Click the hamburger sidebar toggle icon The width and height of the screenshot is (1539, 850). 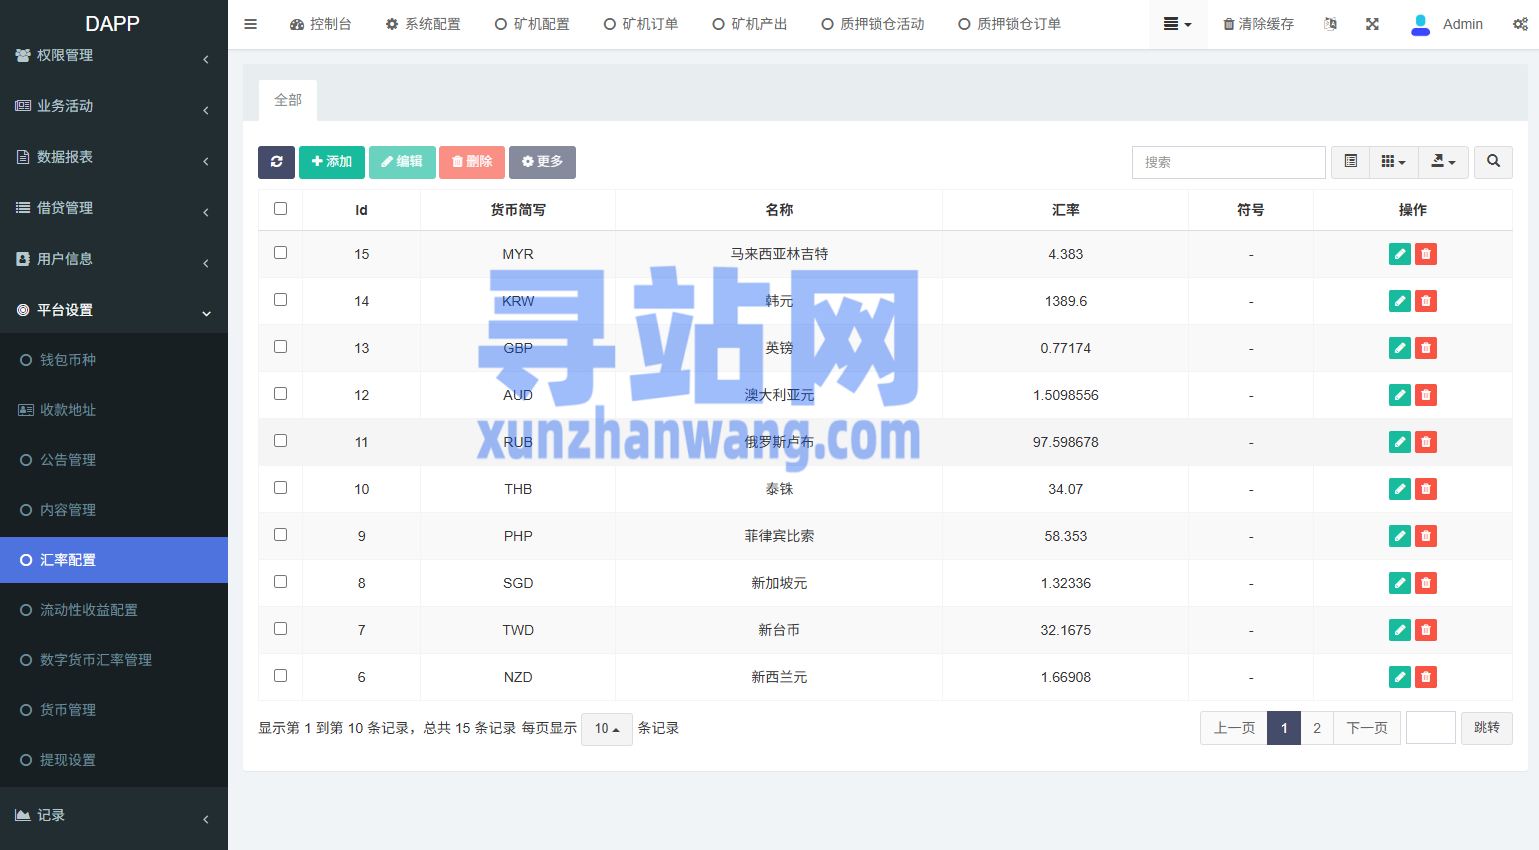pyautogui.click(x=251, y=24)
